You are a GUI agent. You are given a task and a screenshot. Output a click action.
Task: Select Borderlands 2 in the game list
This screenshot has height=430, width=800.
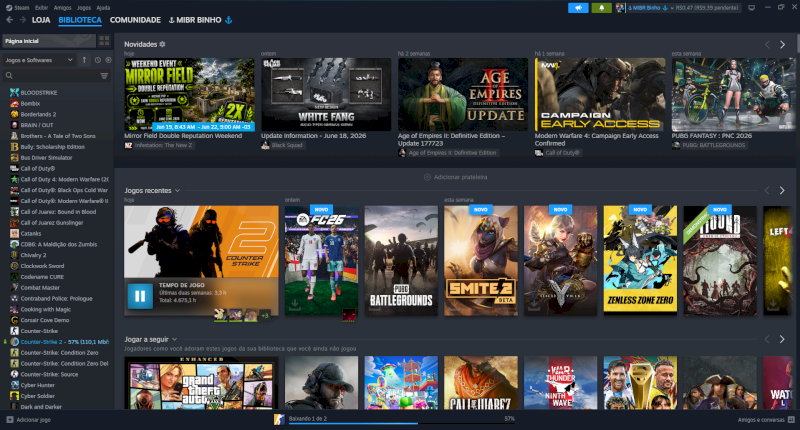[x=38, y=114]
